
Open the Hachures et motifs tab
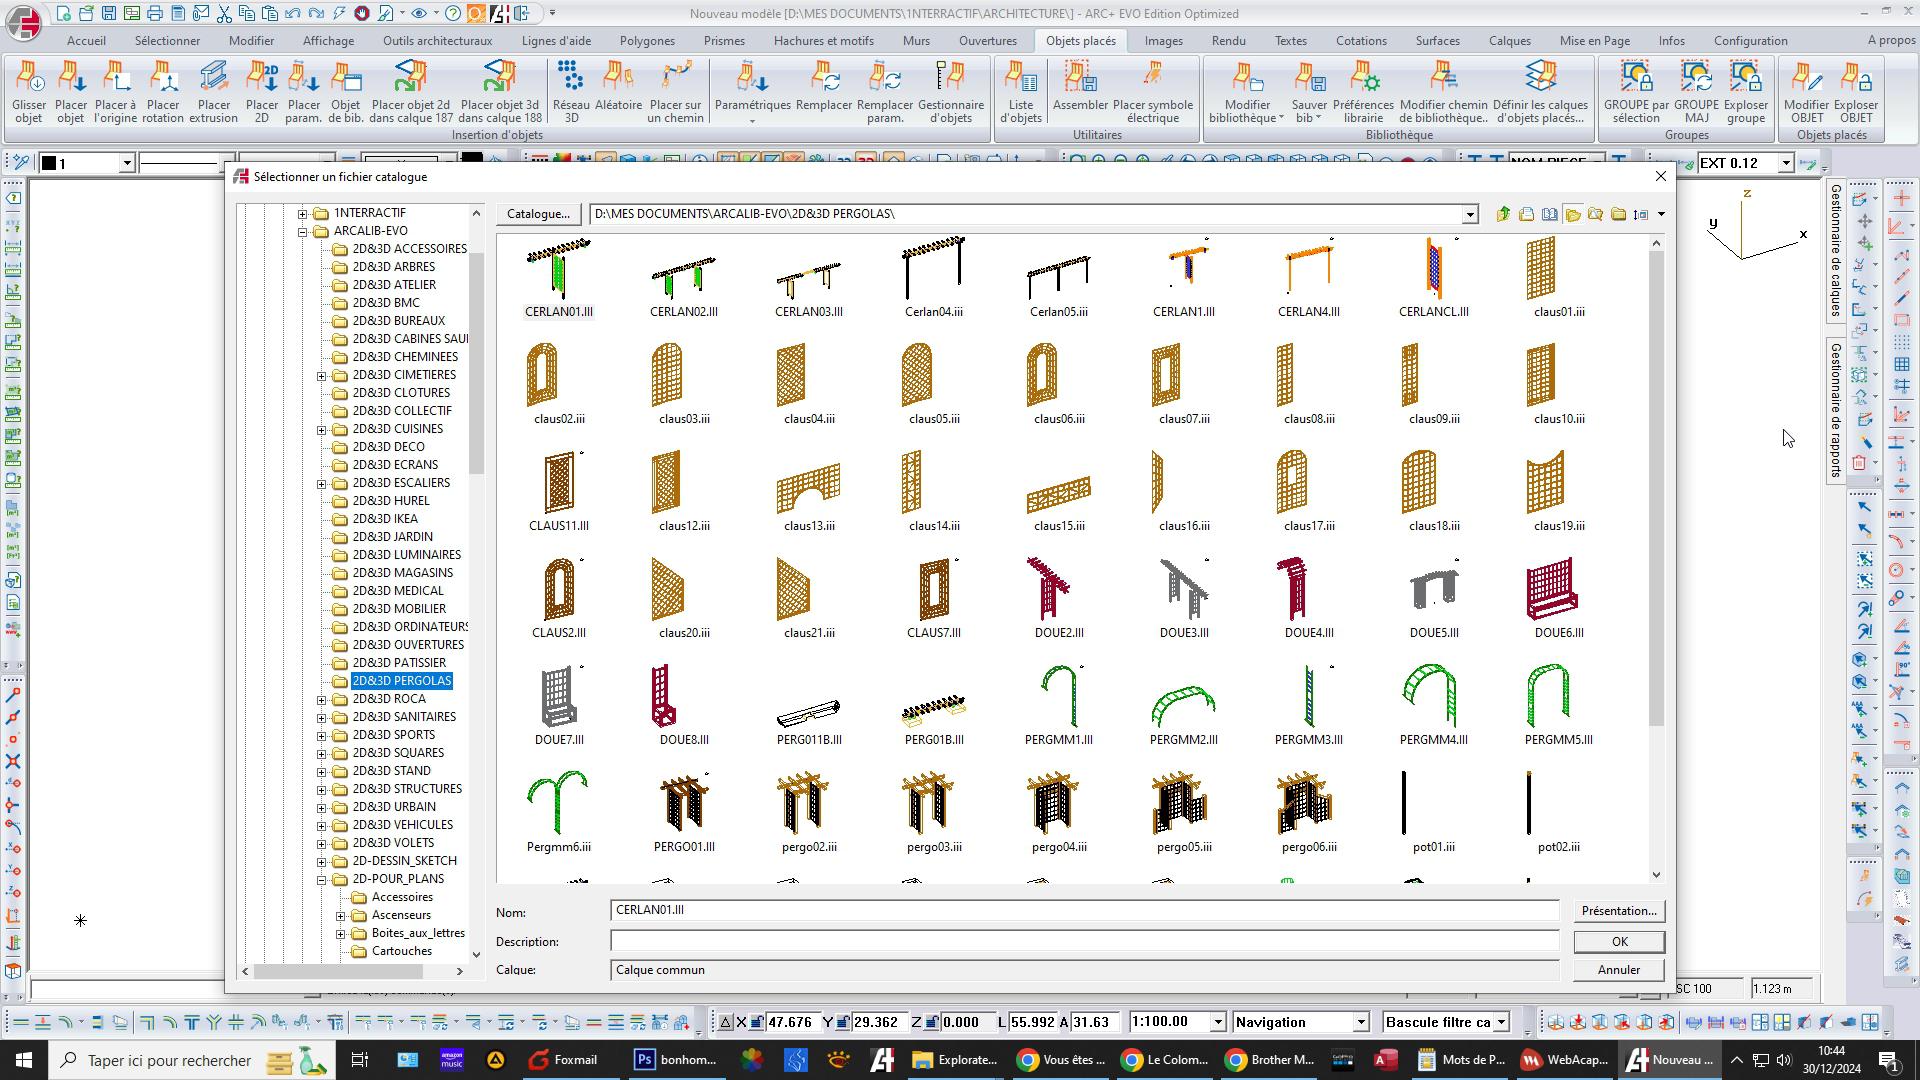click(823, 41)
